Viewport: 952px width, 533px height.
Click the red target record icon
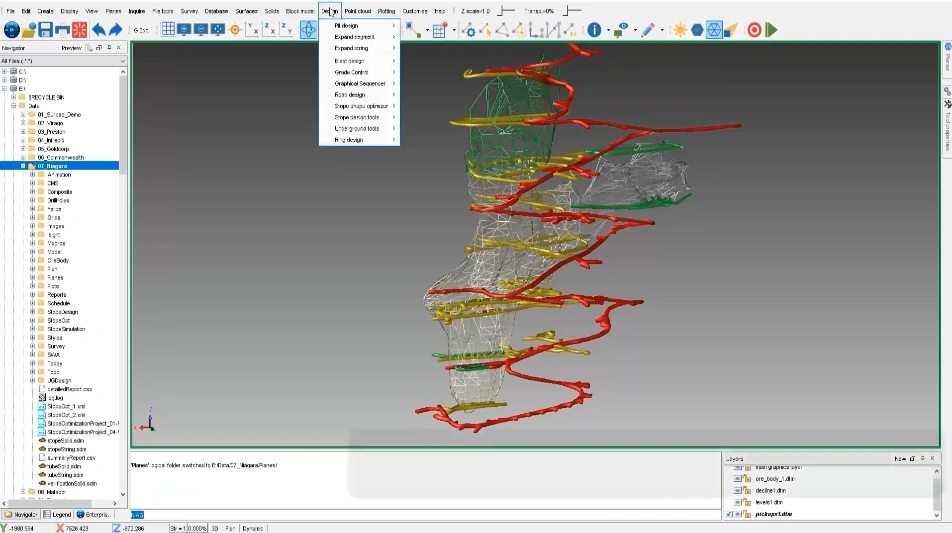pyautogui.click(x=754, y=30)
